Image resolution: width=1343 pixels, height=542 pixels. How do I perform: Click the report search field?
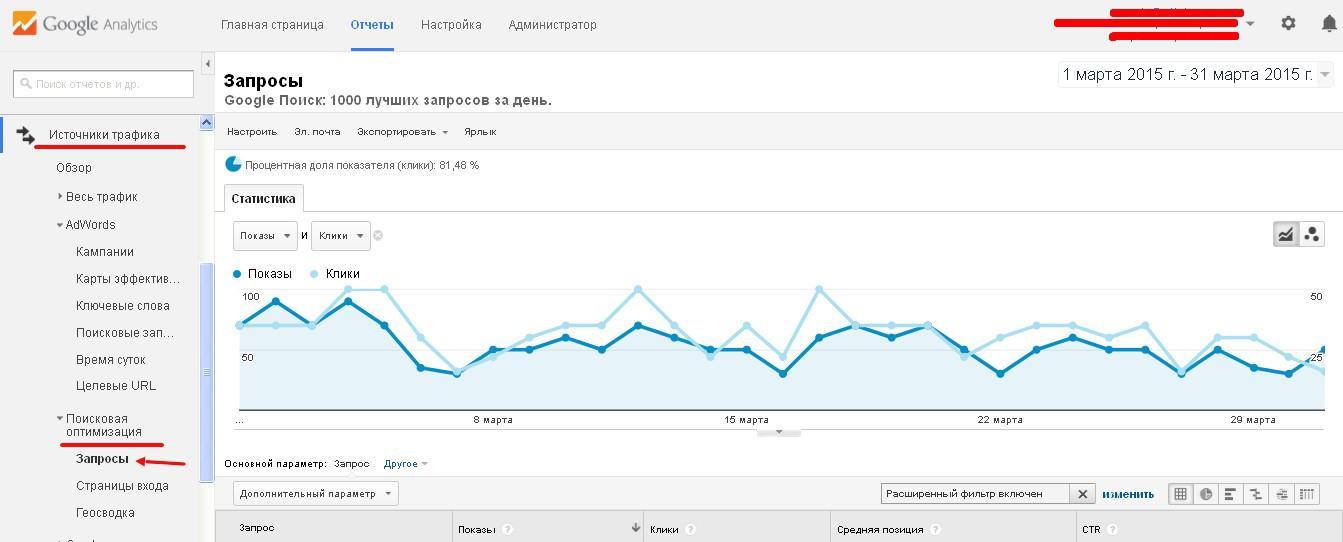pyautogui.click(x=103, y=84)
